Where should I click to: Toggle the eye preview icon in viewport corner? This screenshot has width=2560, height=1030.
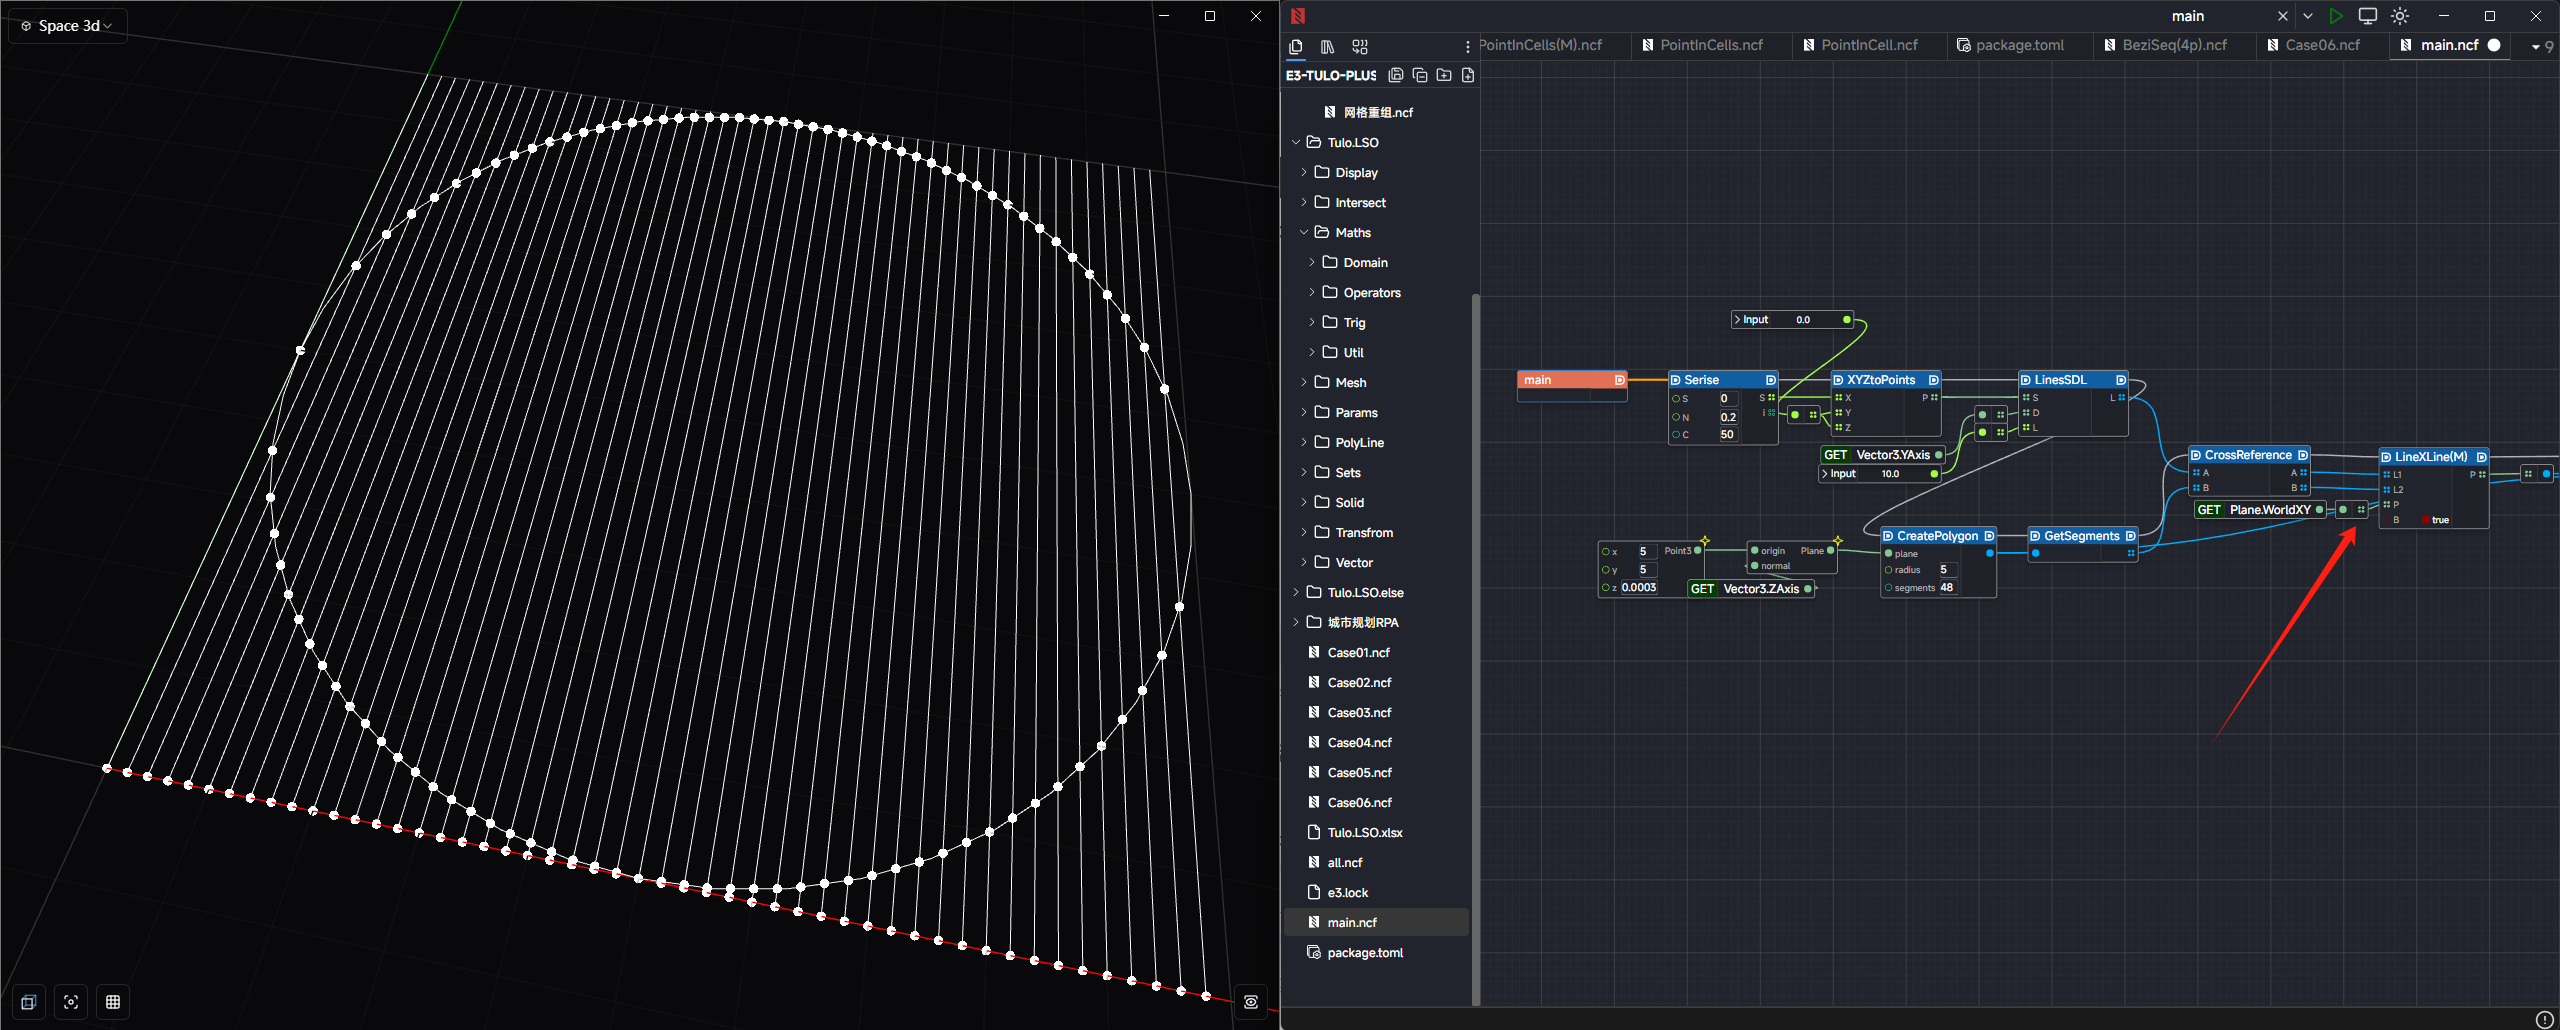[x=1250, y=1002]
